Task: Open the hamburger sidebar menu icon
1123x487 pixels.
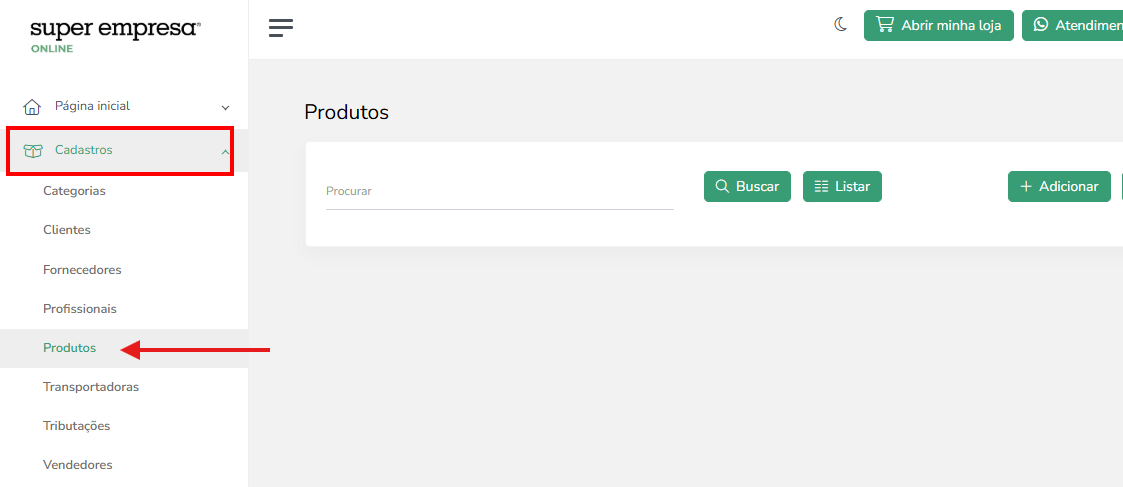Action: click(x=281, y=28)
